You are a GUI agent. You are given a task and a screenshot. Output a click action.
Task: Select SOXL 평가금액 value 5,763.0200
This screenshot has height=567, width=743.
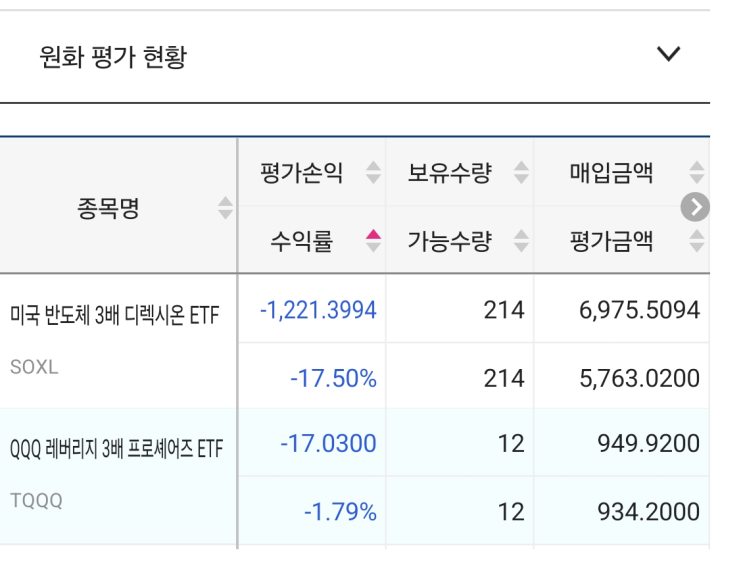(639, 379)
